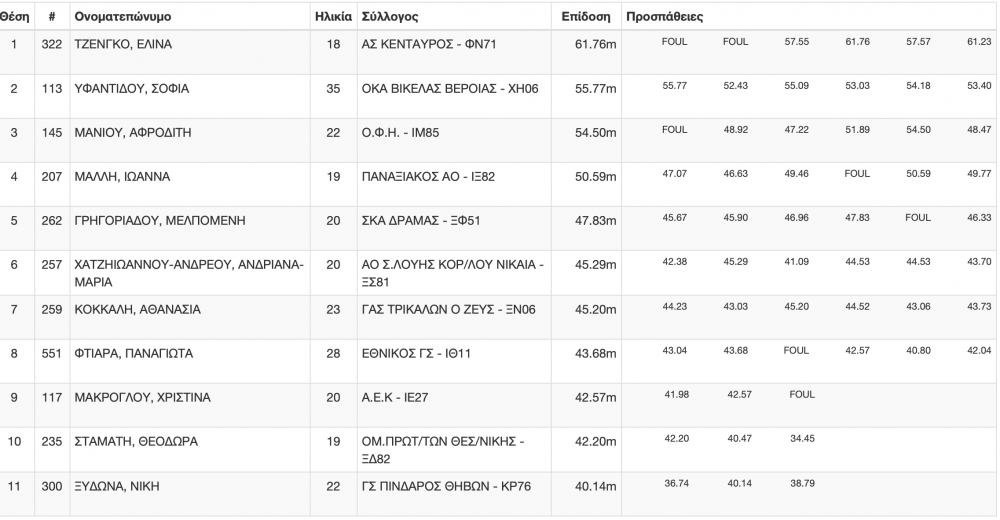Click club ΟΚΑ ΒΙΚΕΛΑΣ ΒΕΡΟΙΑΣ - ΧΗ06
The image size is (1000, 520).
(450, 89)
